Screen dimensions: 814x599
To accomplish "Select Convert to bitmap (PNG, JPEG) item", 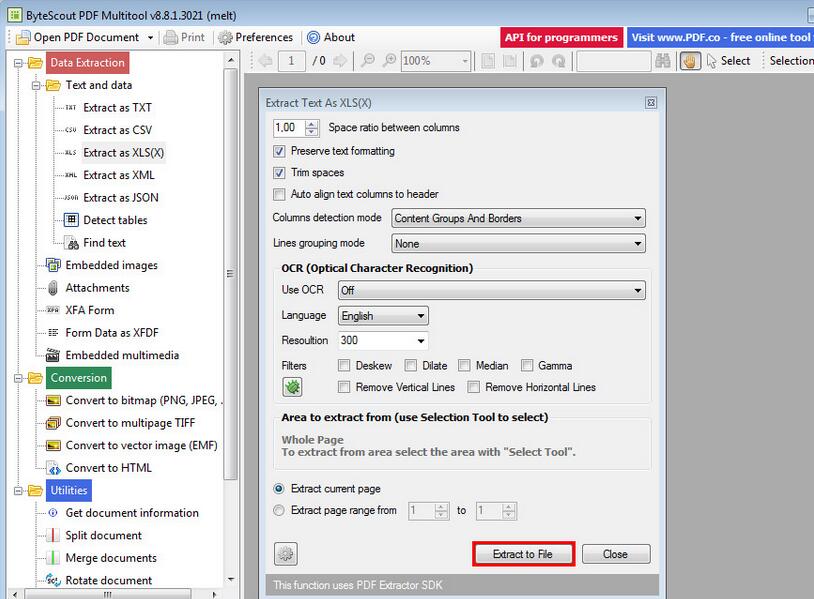I will point(144,400).
